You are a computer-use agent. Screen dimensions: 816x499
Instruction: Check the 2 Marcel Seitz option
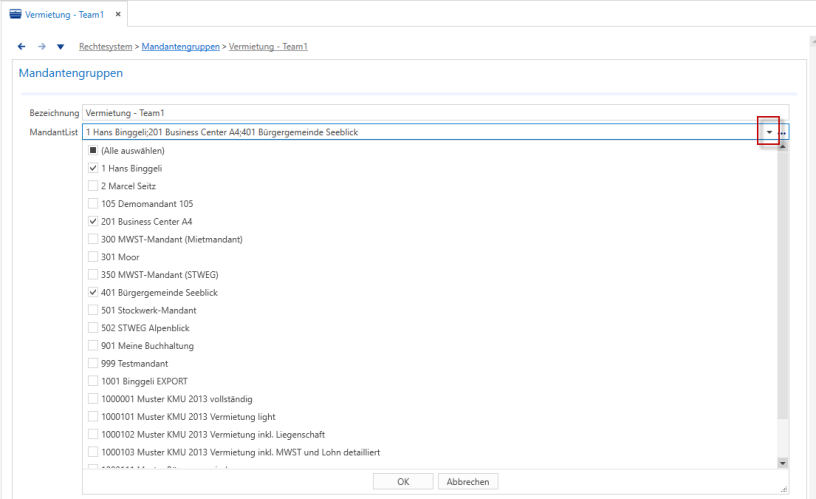coord(93,186)
